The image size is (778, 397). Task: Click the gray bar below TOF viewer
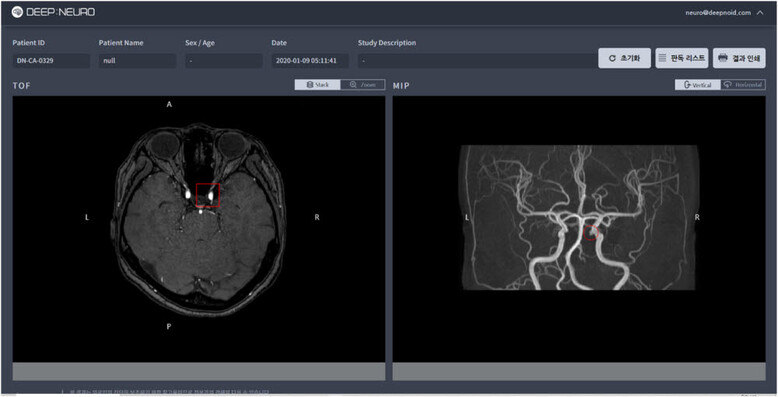click(199, 371)
